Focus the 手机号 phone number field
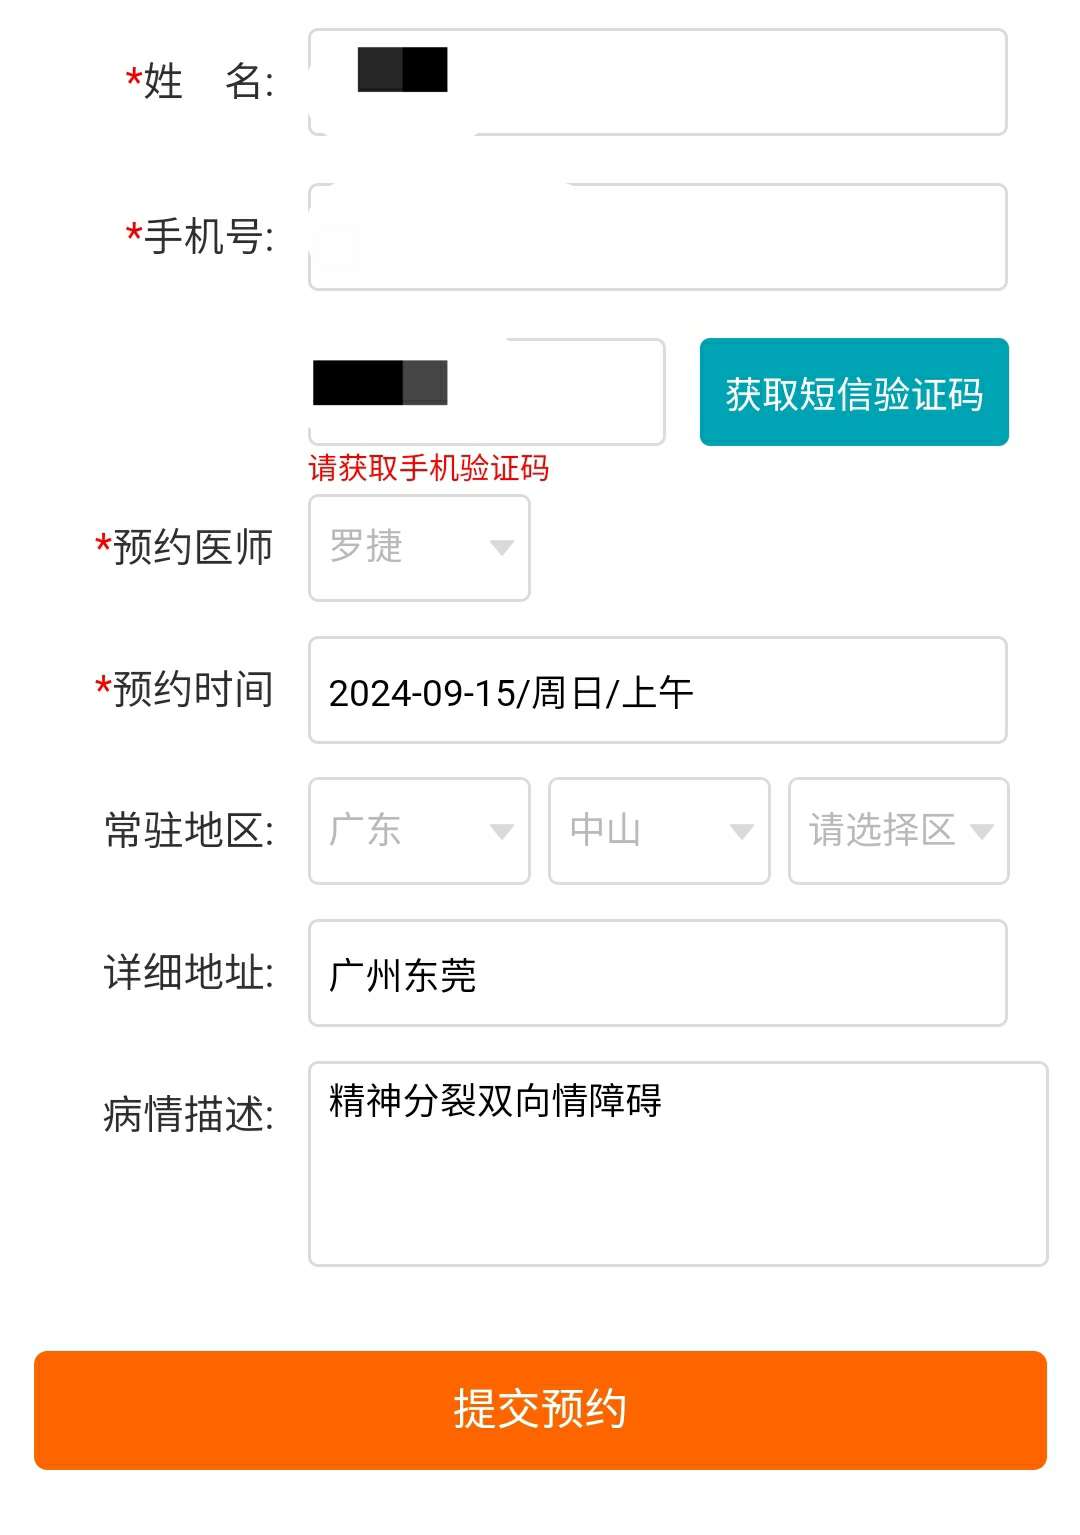 657,237
